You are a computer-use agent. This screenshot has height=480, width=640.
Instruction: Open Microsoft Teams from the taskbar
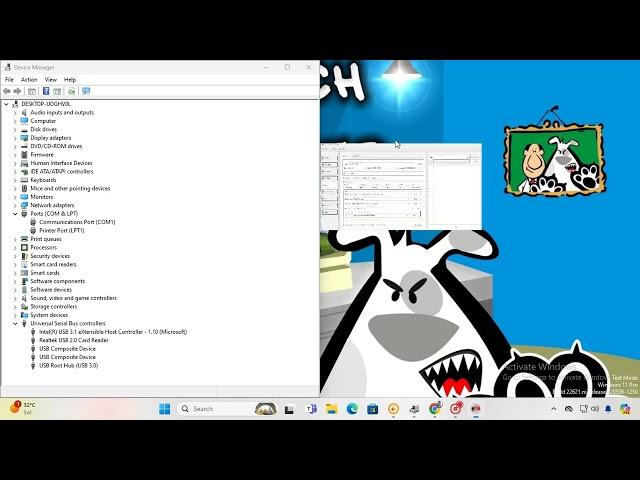[311, 409]
